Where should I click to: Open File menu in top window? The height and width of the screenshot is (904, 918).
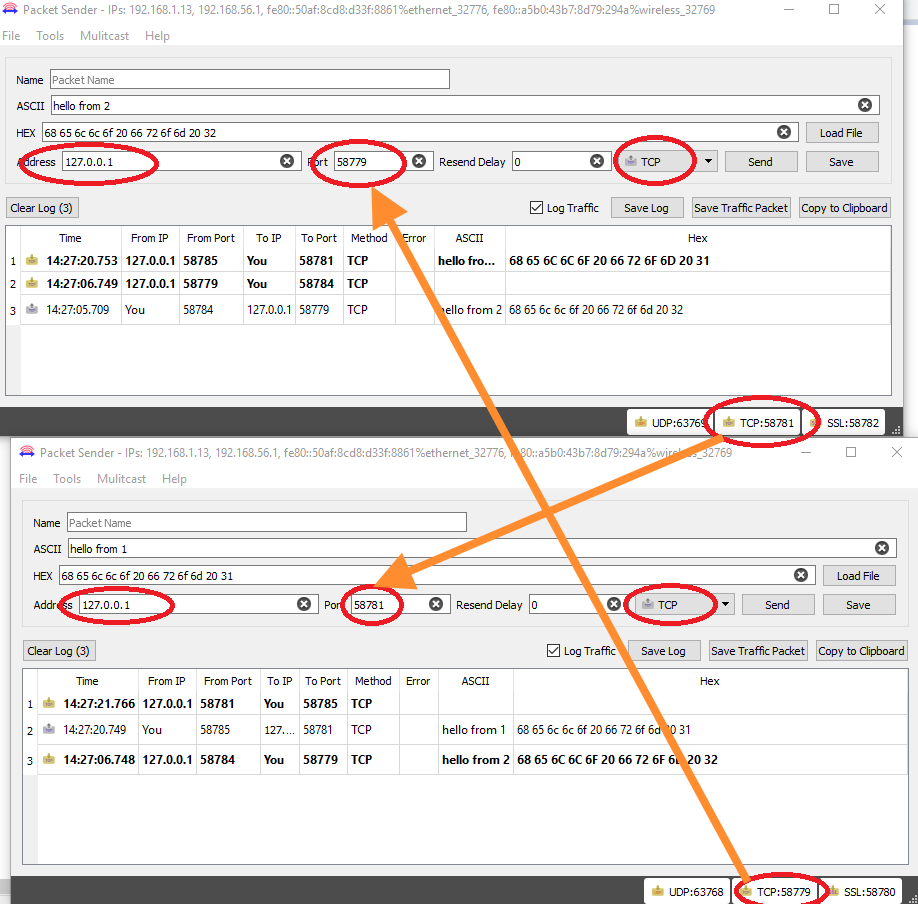(x=11, y=36)
